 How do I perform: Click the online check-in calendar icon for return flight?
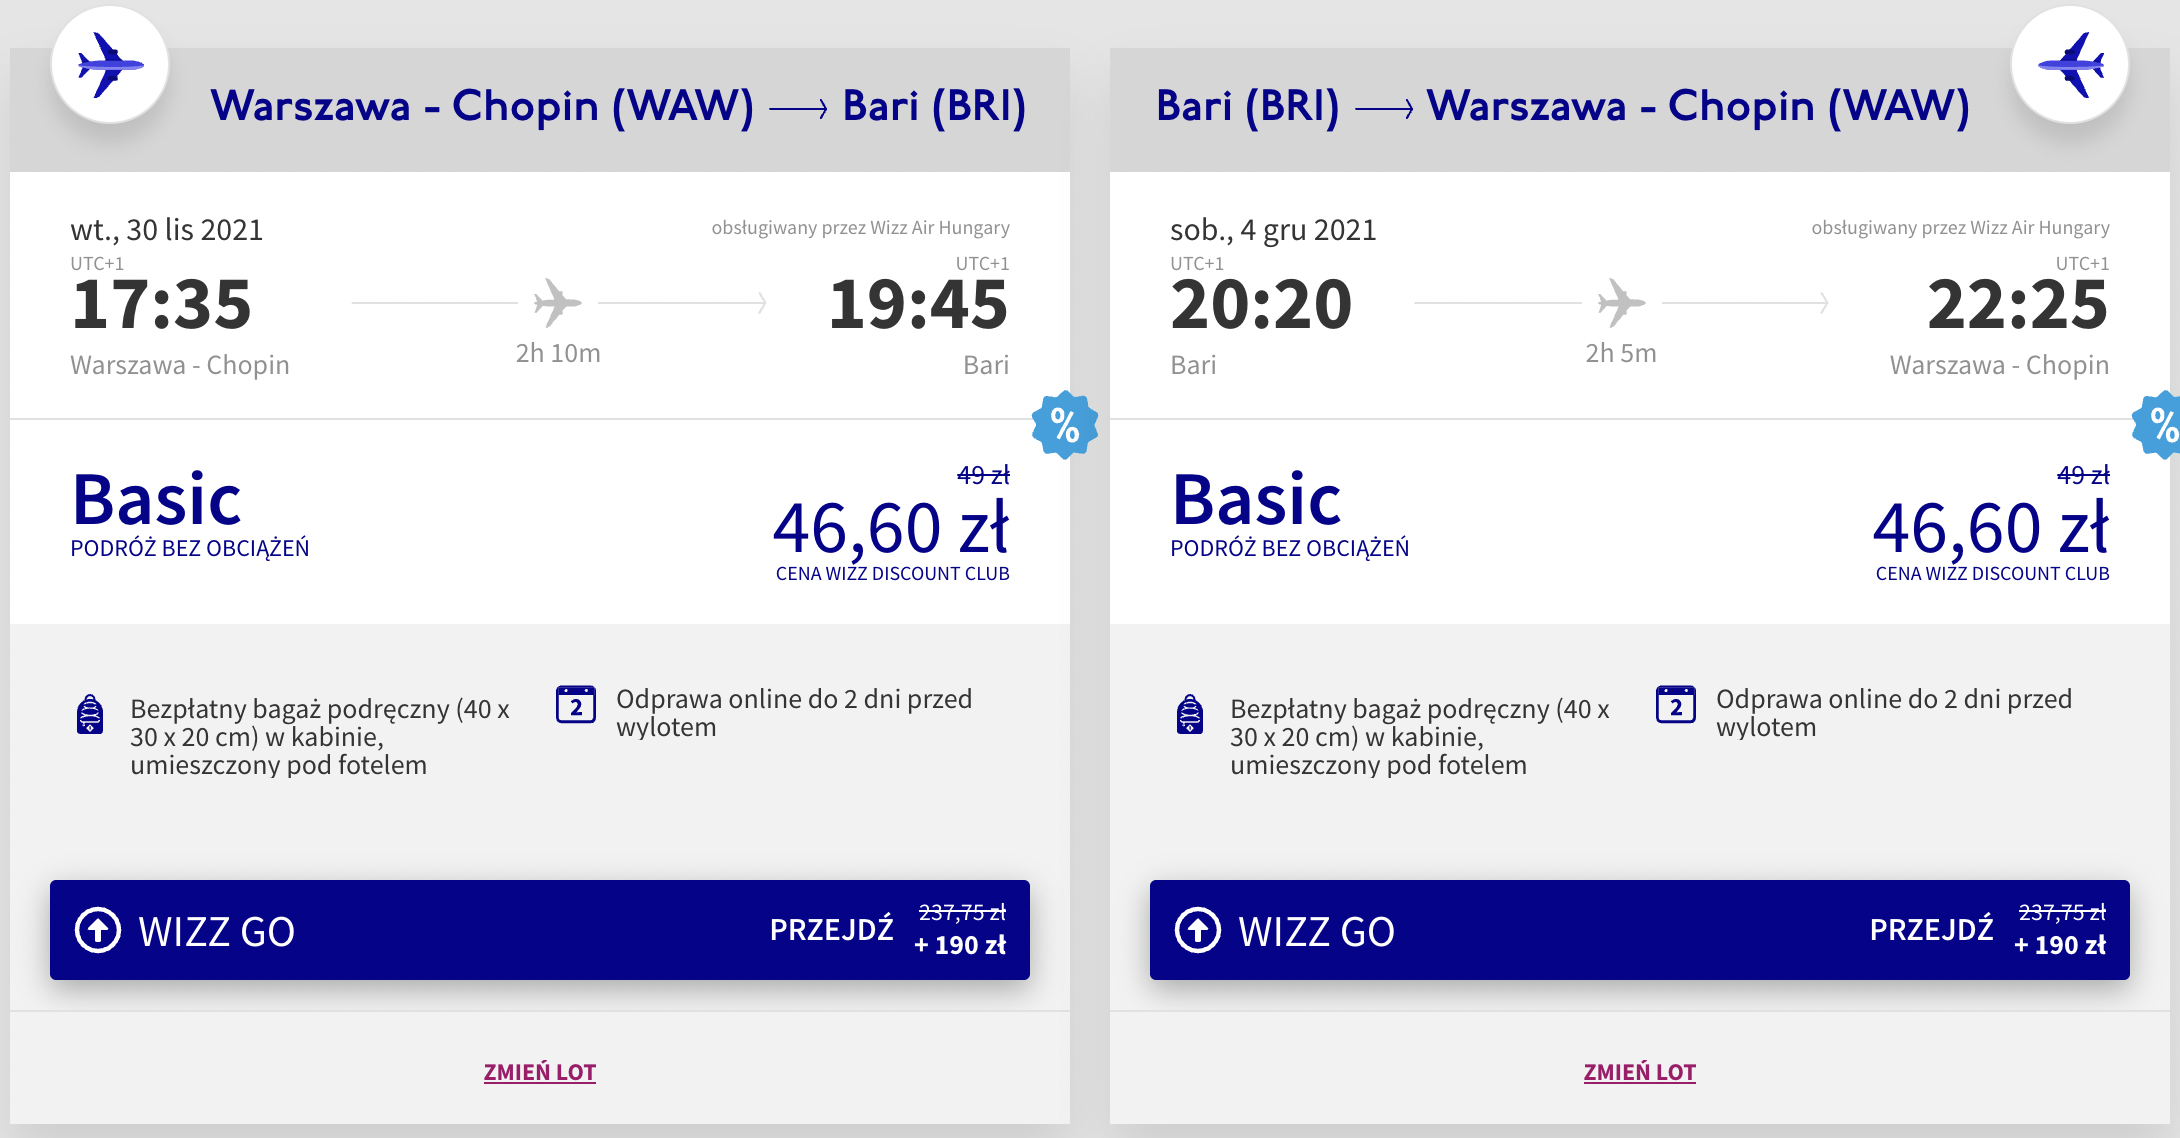[x=1676, y=705]
